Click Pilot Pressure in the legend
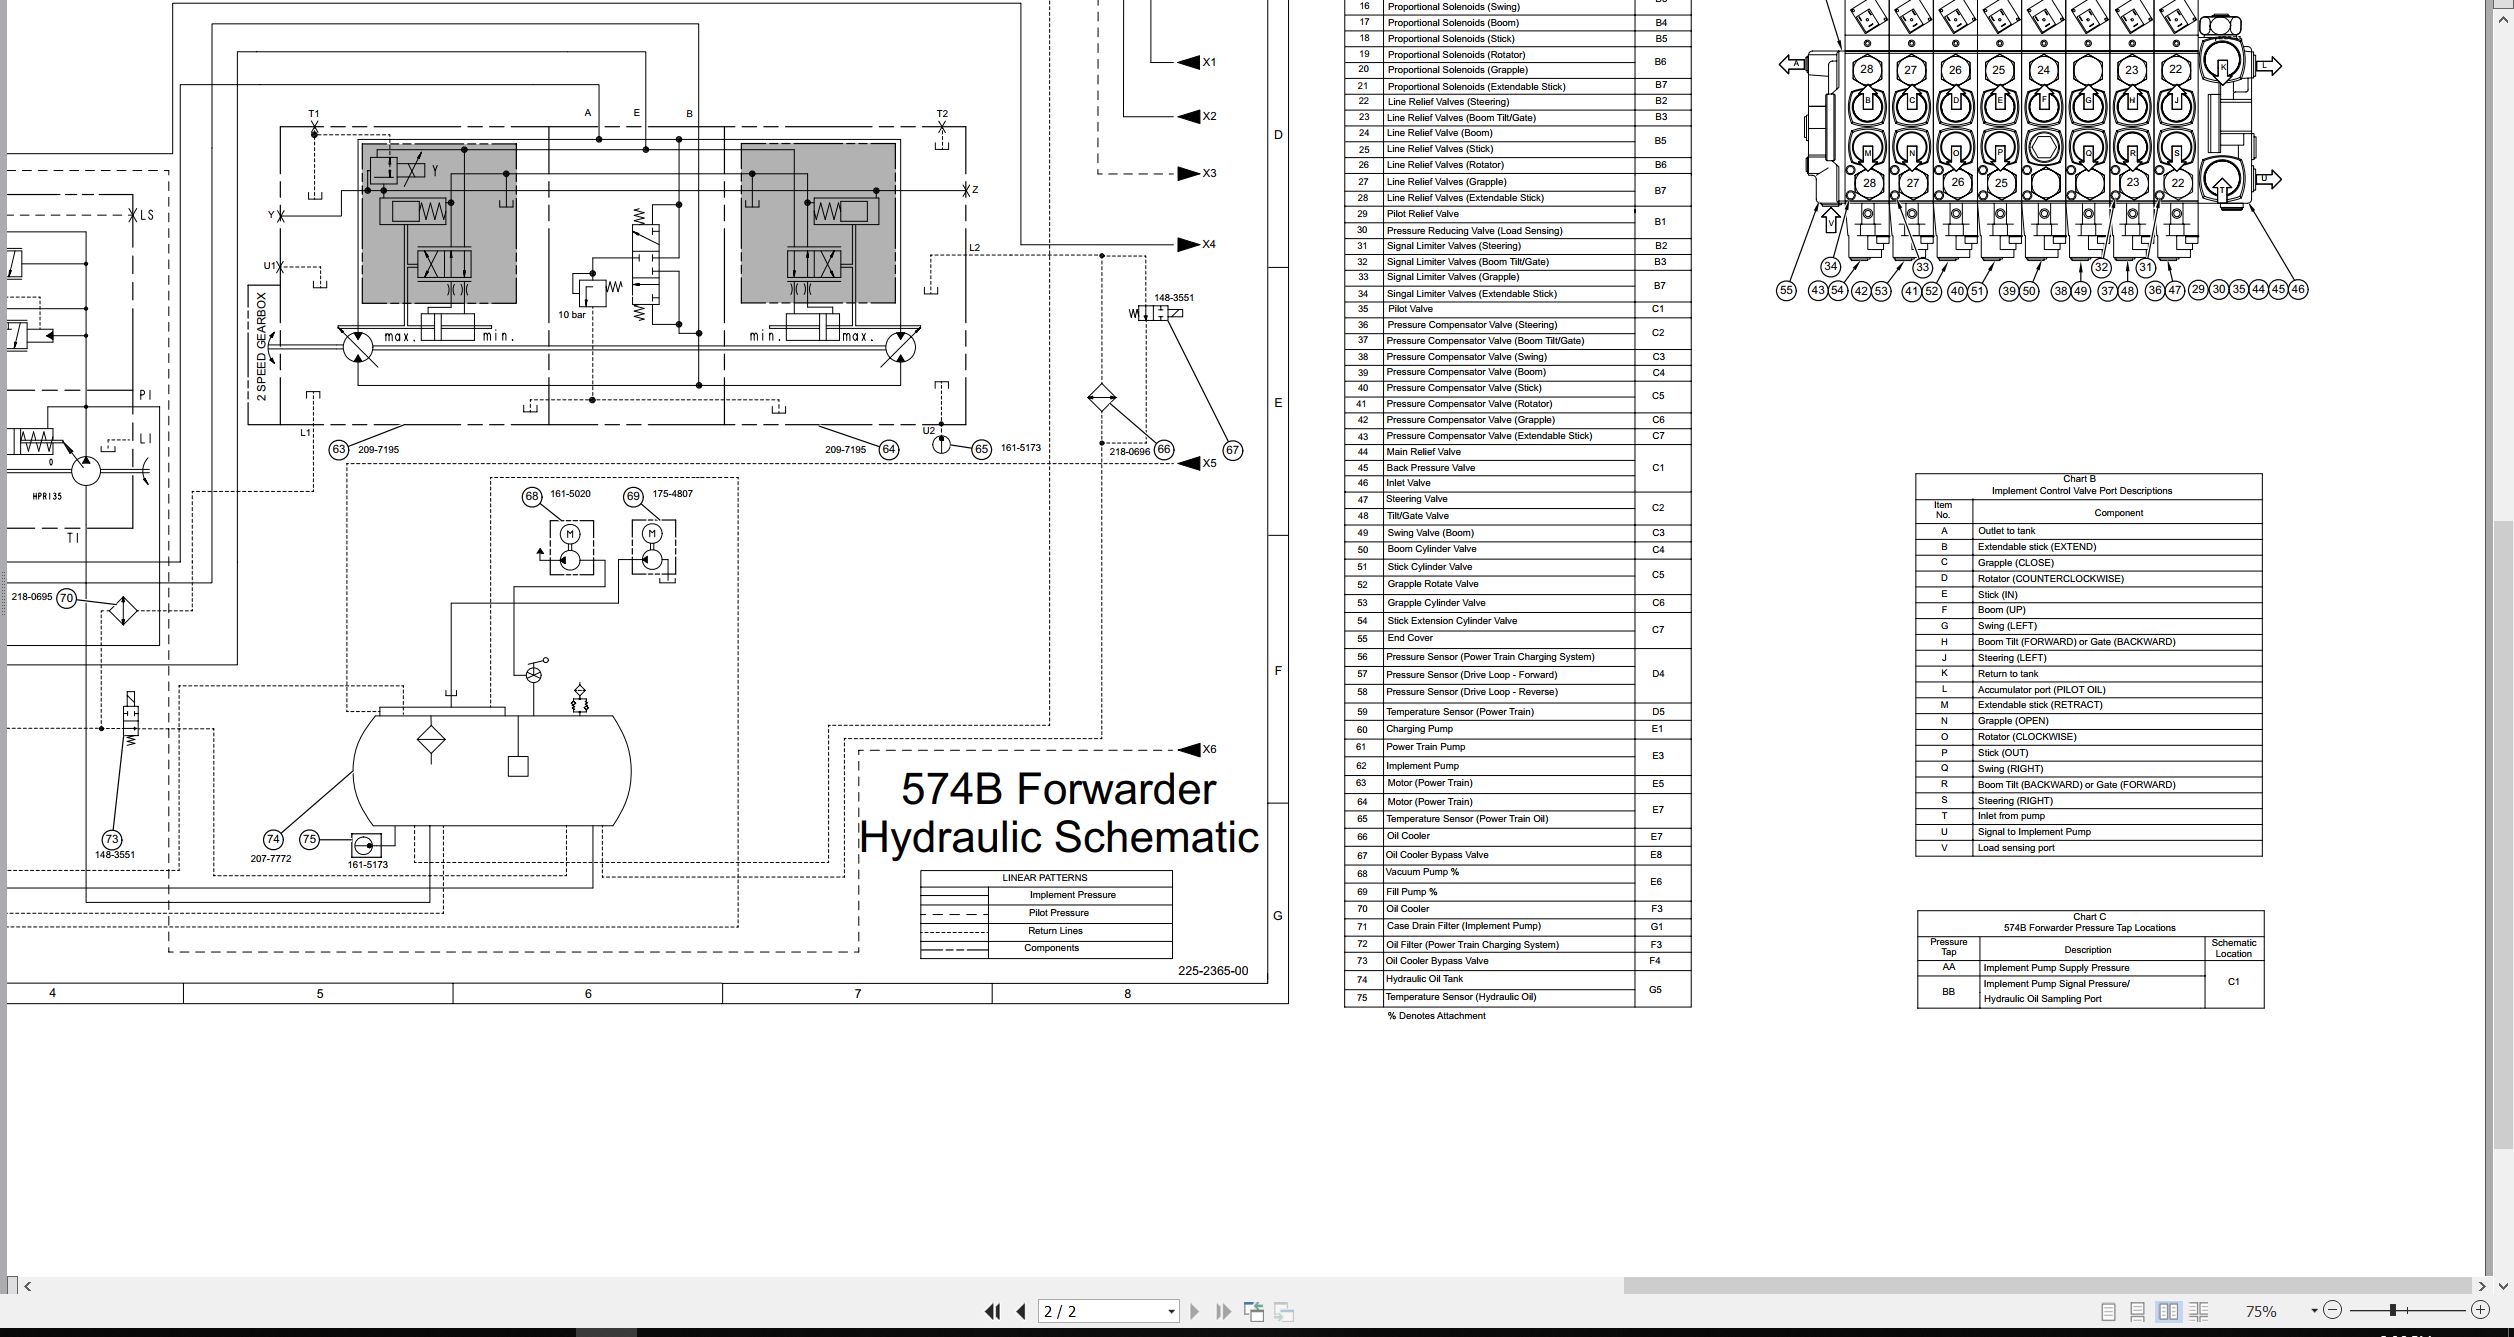2514x1337 pixels. pyautogui.click(x=1059, y=913)
